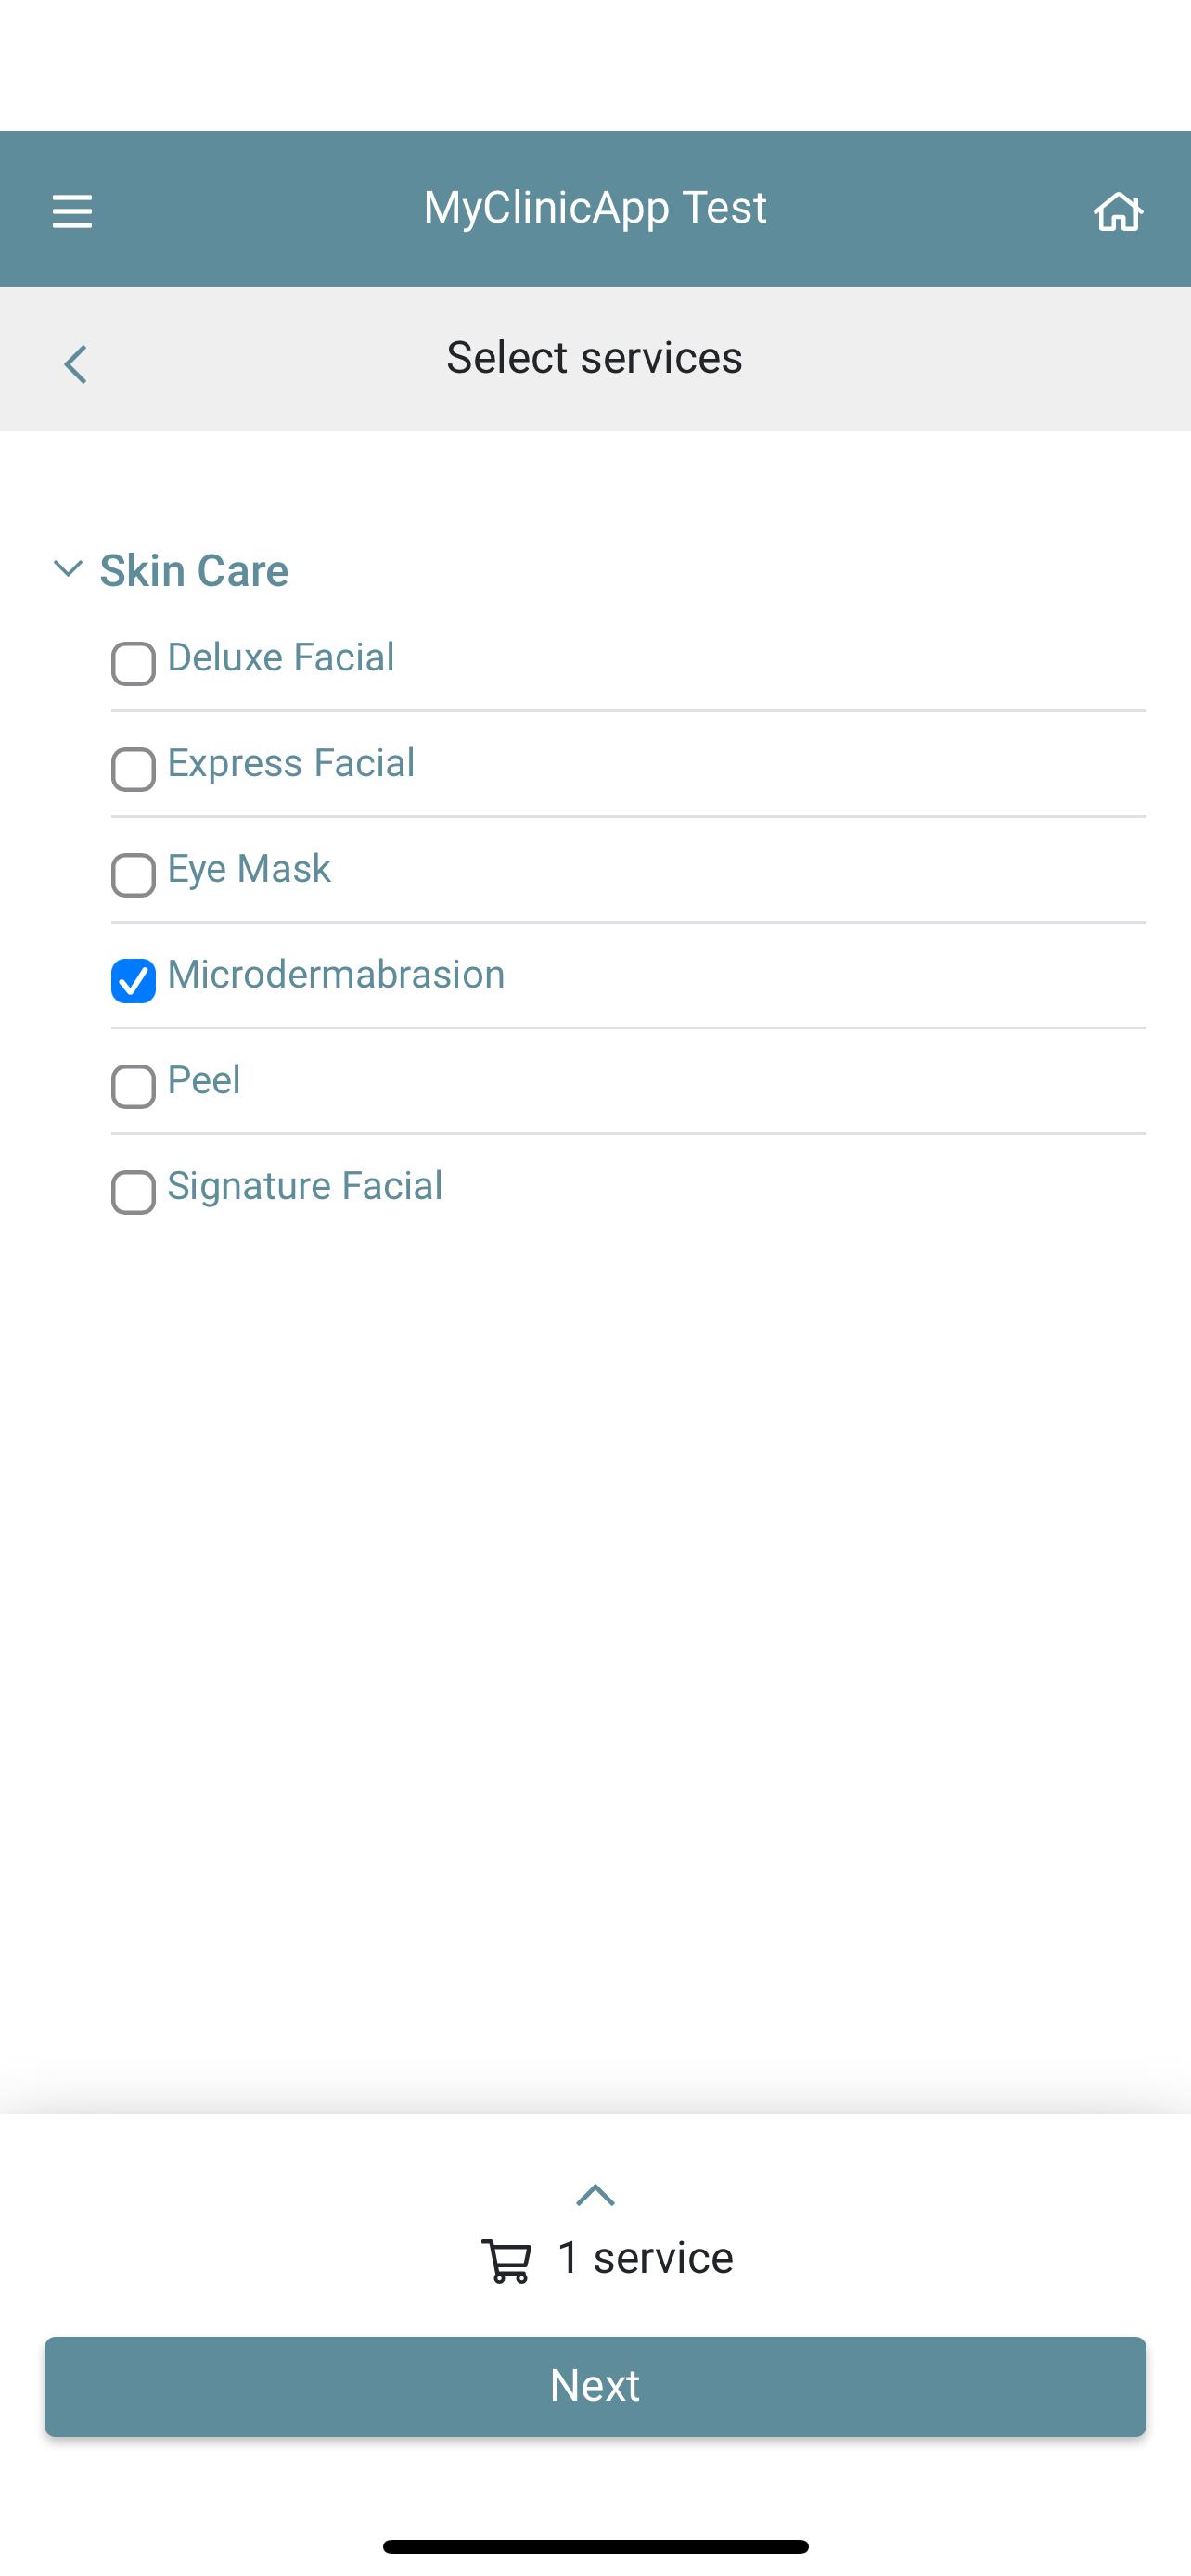Tap the back arrow beside Select services

[75, 364]
